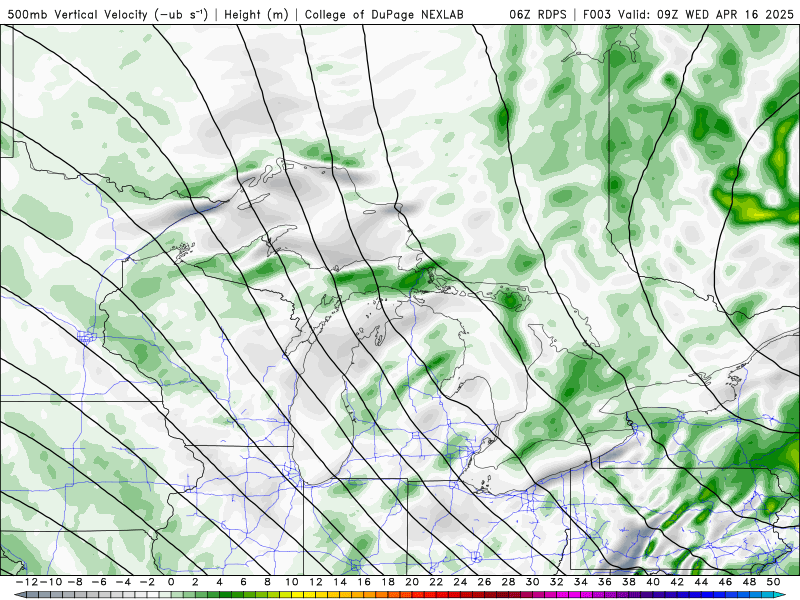
Task: Click the '34' color scale label
Action: point(581,582)
